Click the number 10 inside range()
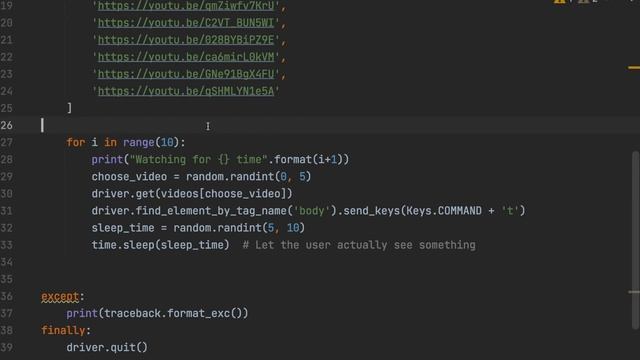This screenshot has height=360, width=640. tap(167, 142)
